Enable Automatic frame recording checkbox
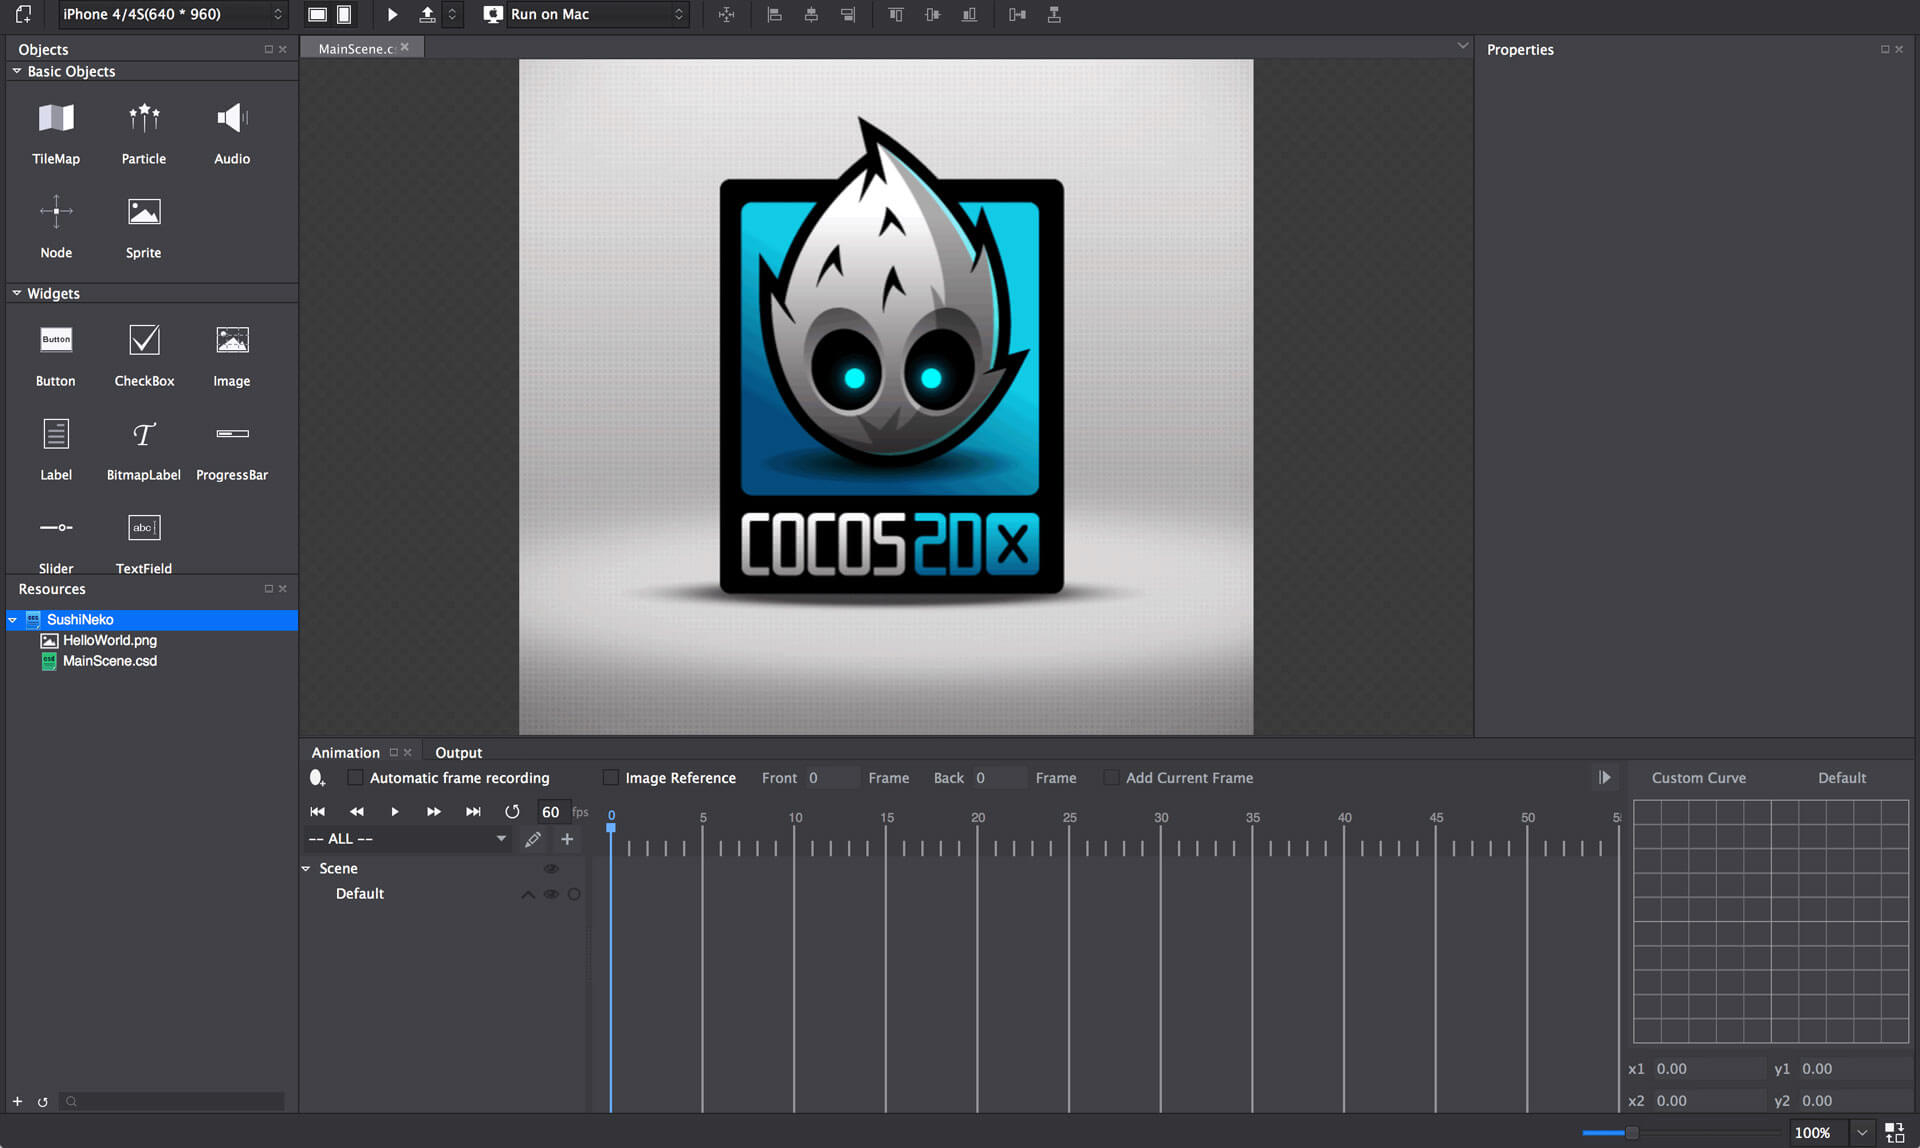Image resolution: width=1920 pixels, height=1148 pixels. (355, 778)
